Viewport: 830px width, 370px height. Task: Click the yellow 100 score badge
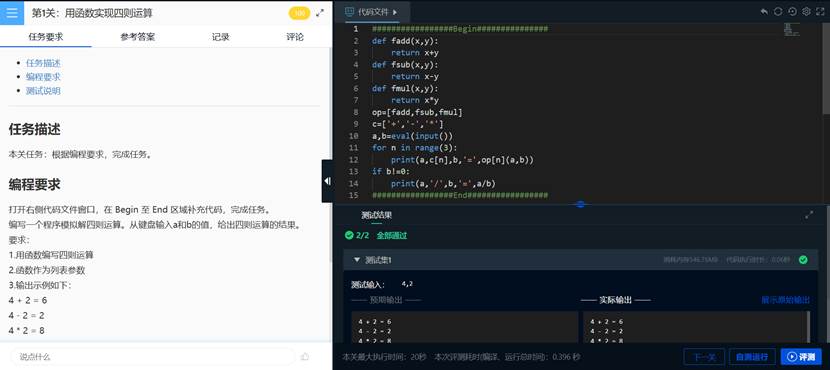pos(300,13)
